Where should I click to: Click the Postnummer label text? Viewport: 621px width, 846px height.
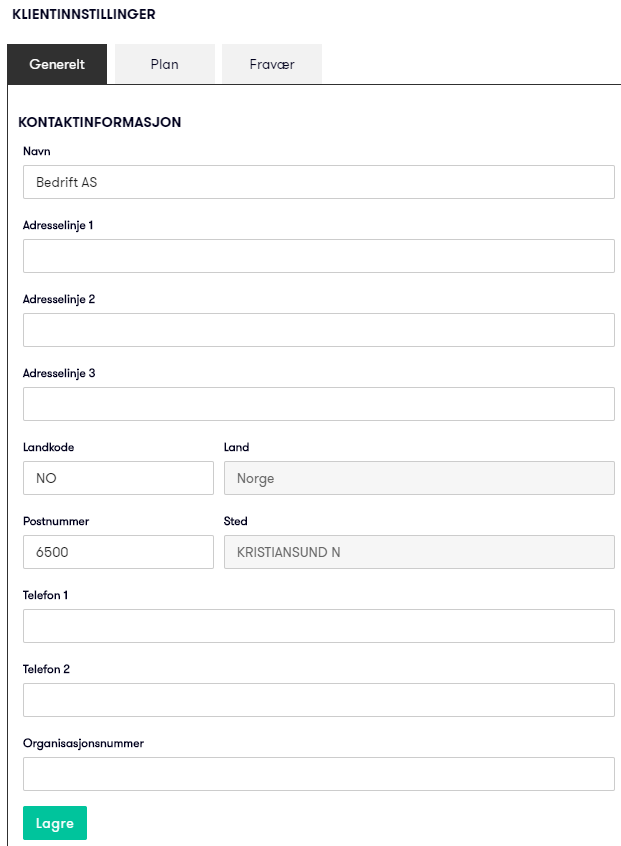click(56, 521)
